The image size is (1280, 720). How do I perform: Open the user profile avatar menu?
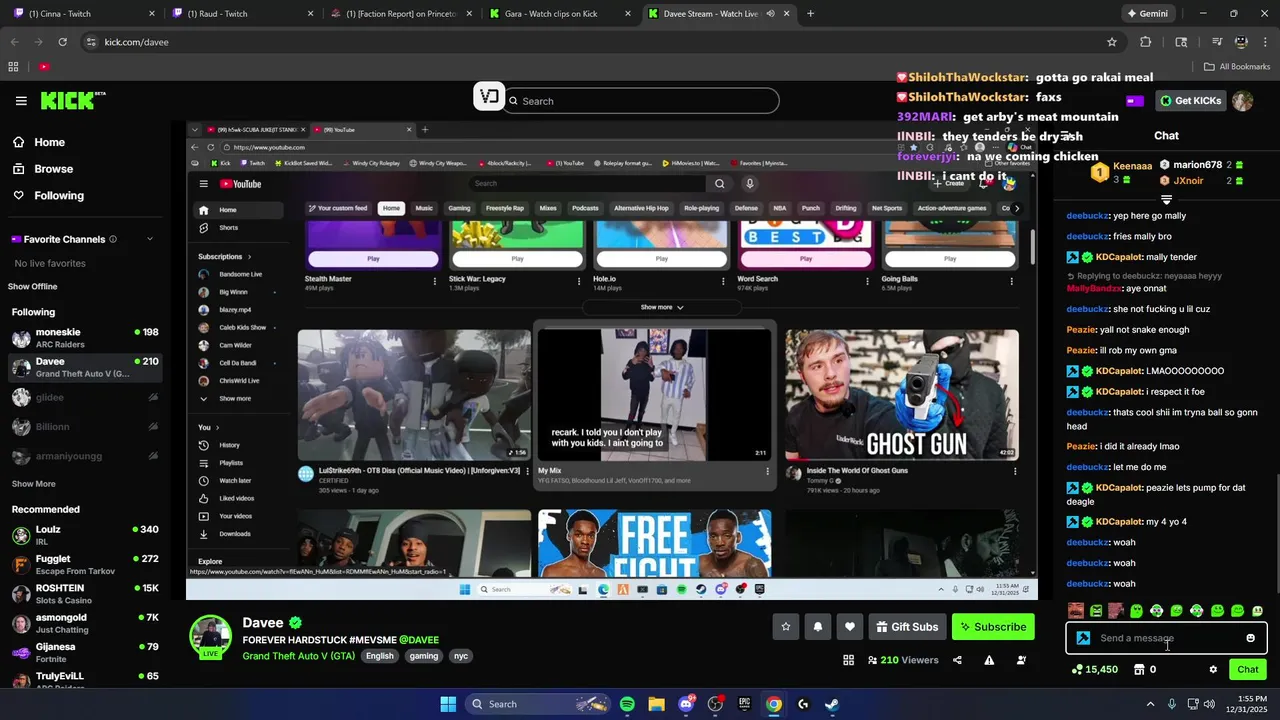(x=1242, y=101)
